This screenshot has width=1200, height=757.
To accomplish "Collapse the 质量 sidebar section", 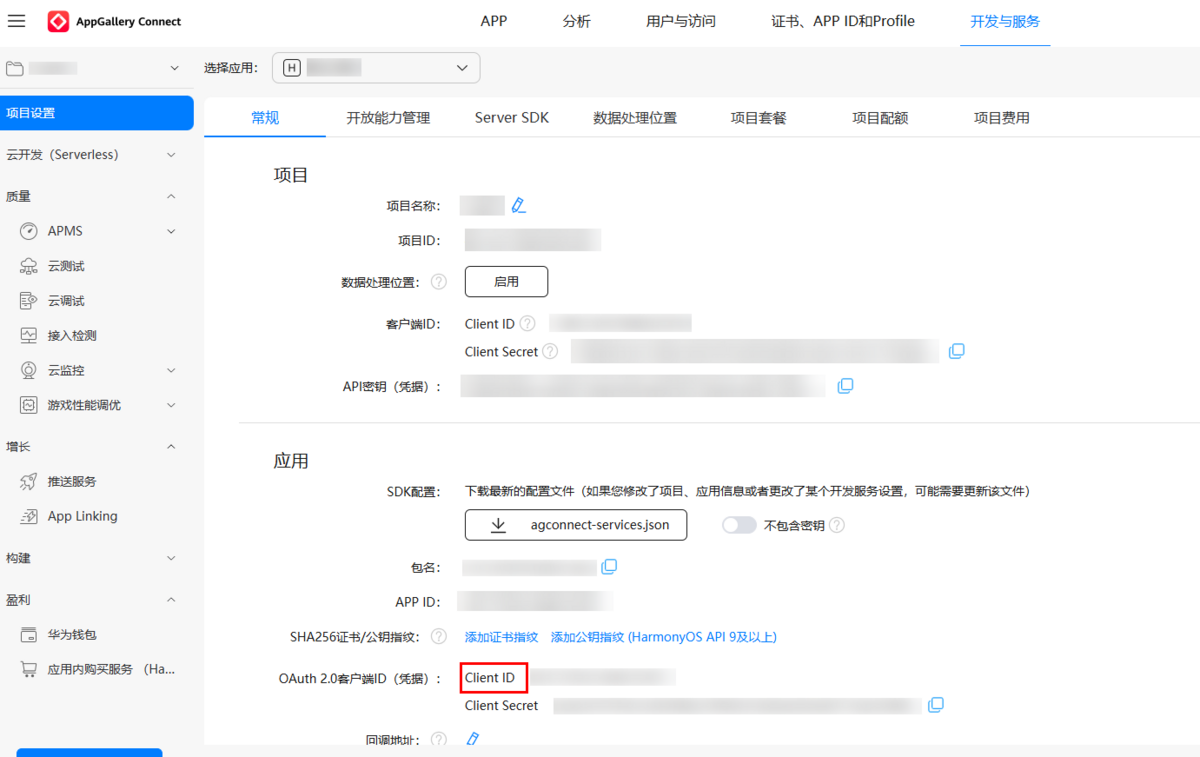I will (x=171, y=196).
